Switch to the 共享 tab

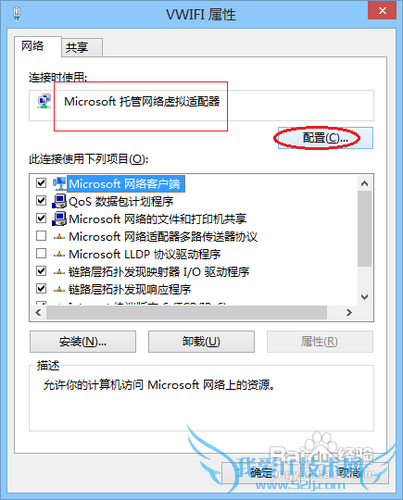click(x=77, y=48)
